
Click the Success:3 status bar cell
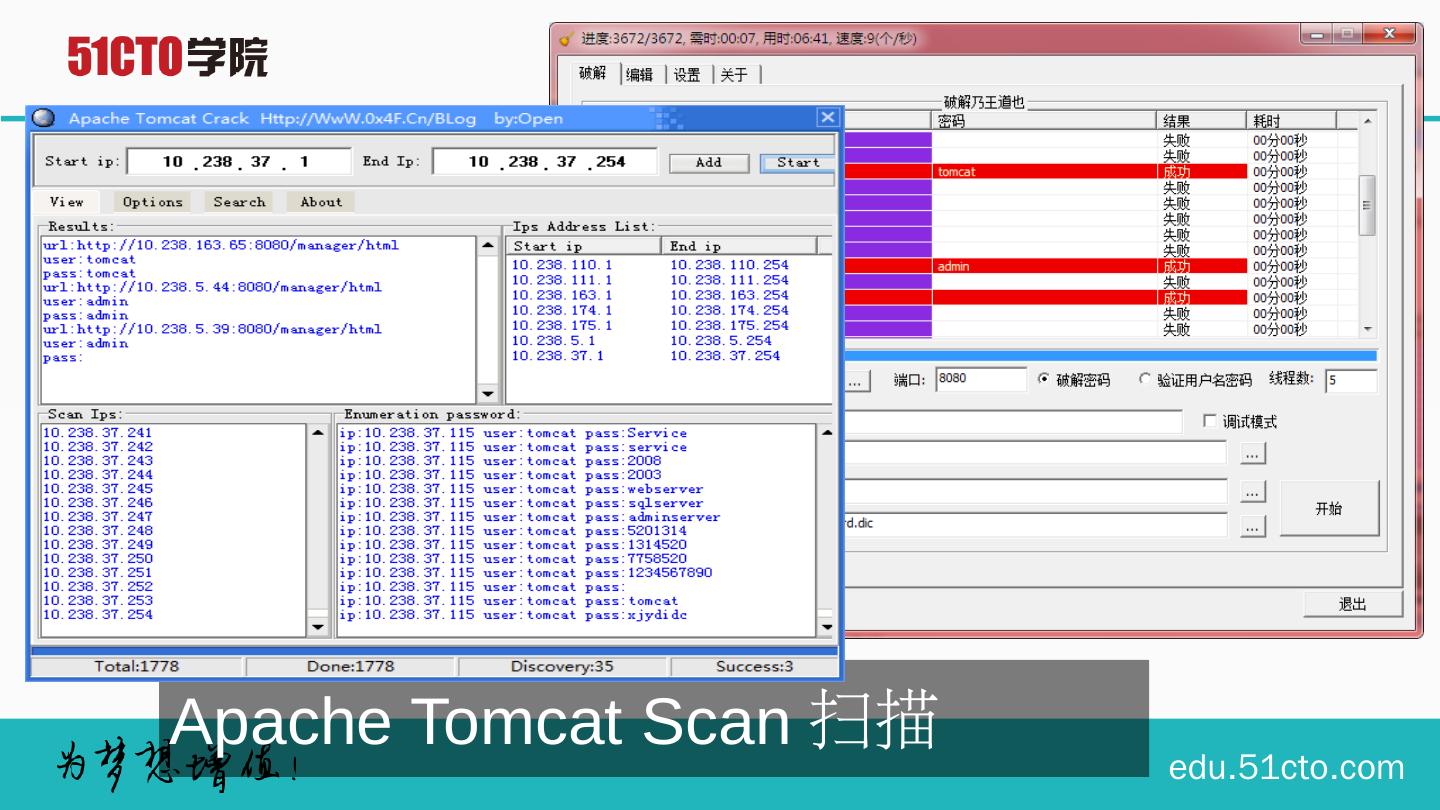point(754,666)
